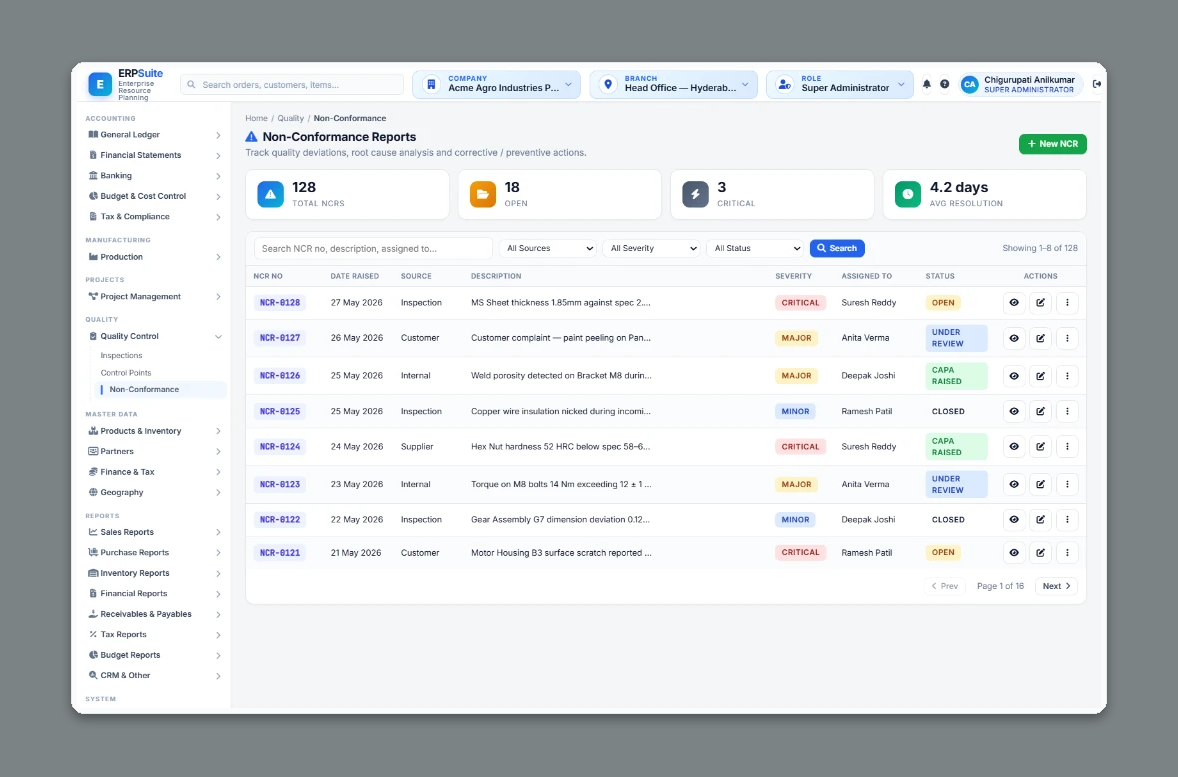
Task: Click the logout icon beside user profile
Action: (x=1097, y=84)
